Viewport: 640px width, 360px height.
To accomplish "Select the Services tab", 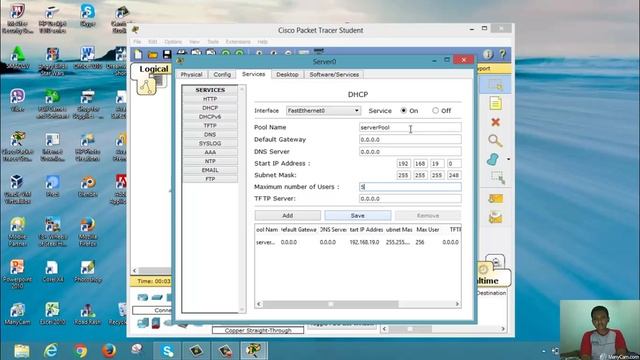I will [253, 74].
